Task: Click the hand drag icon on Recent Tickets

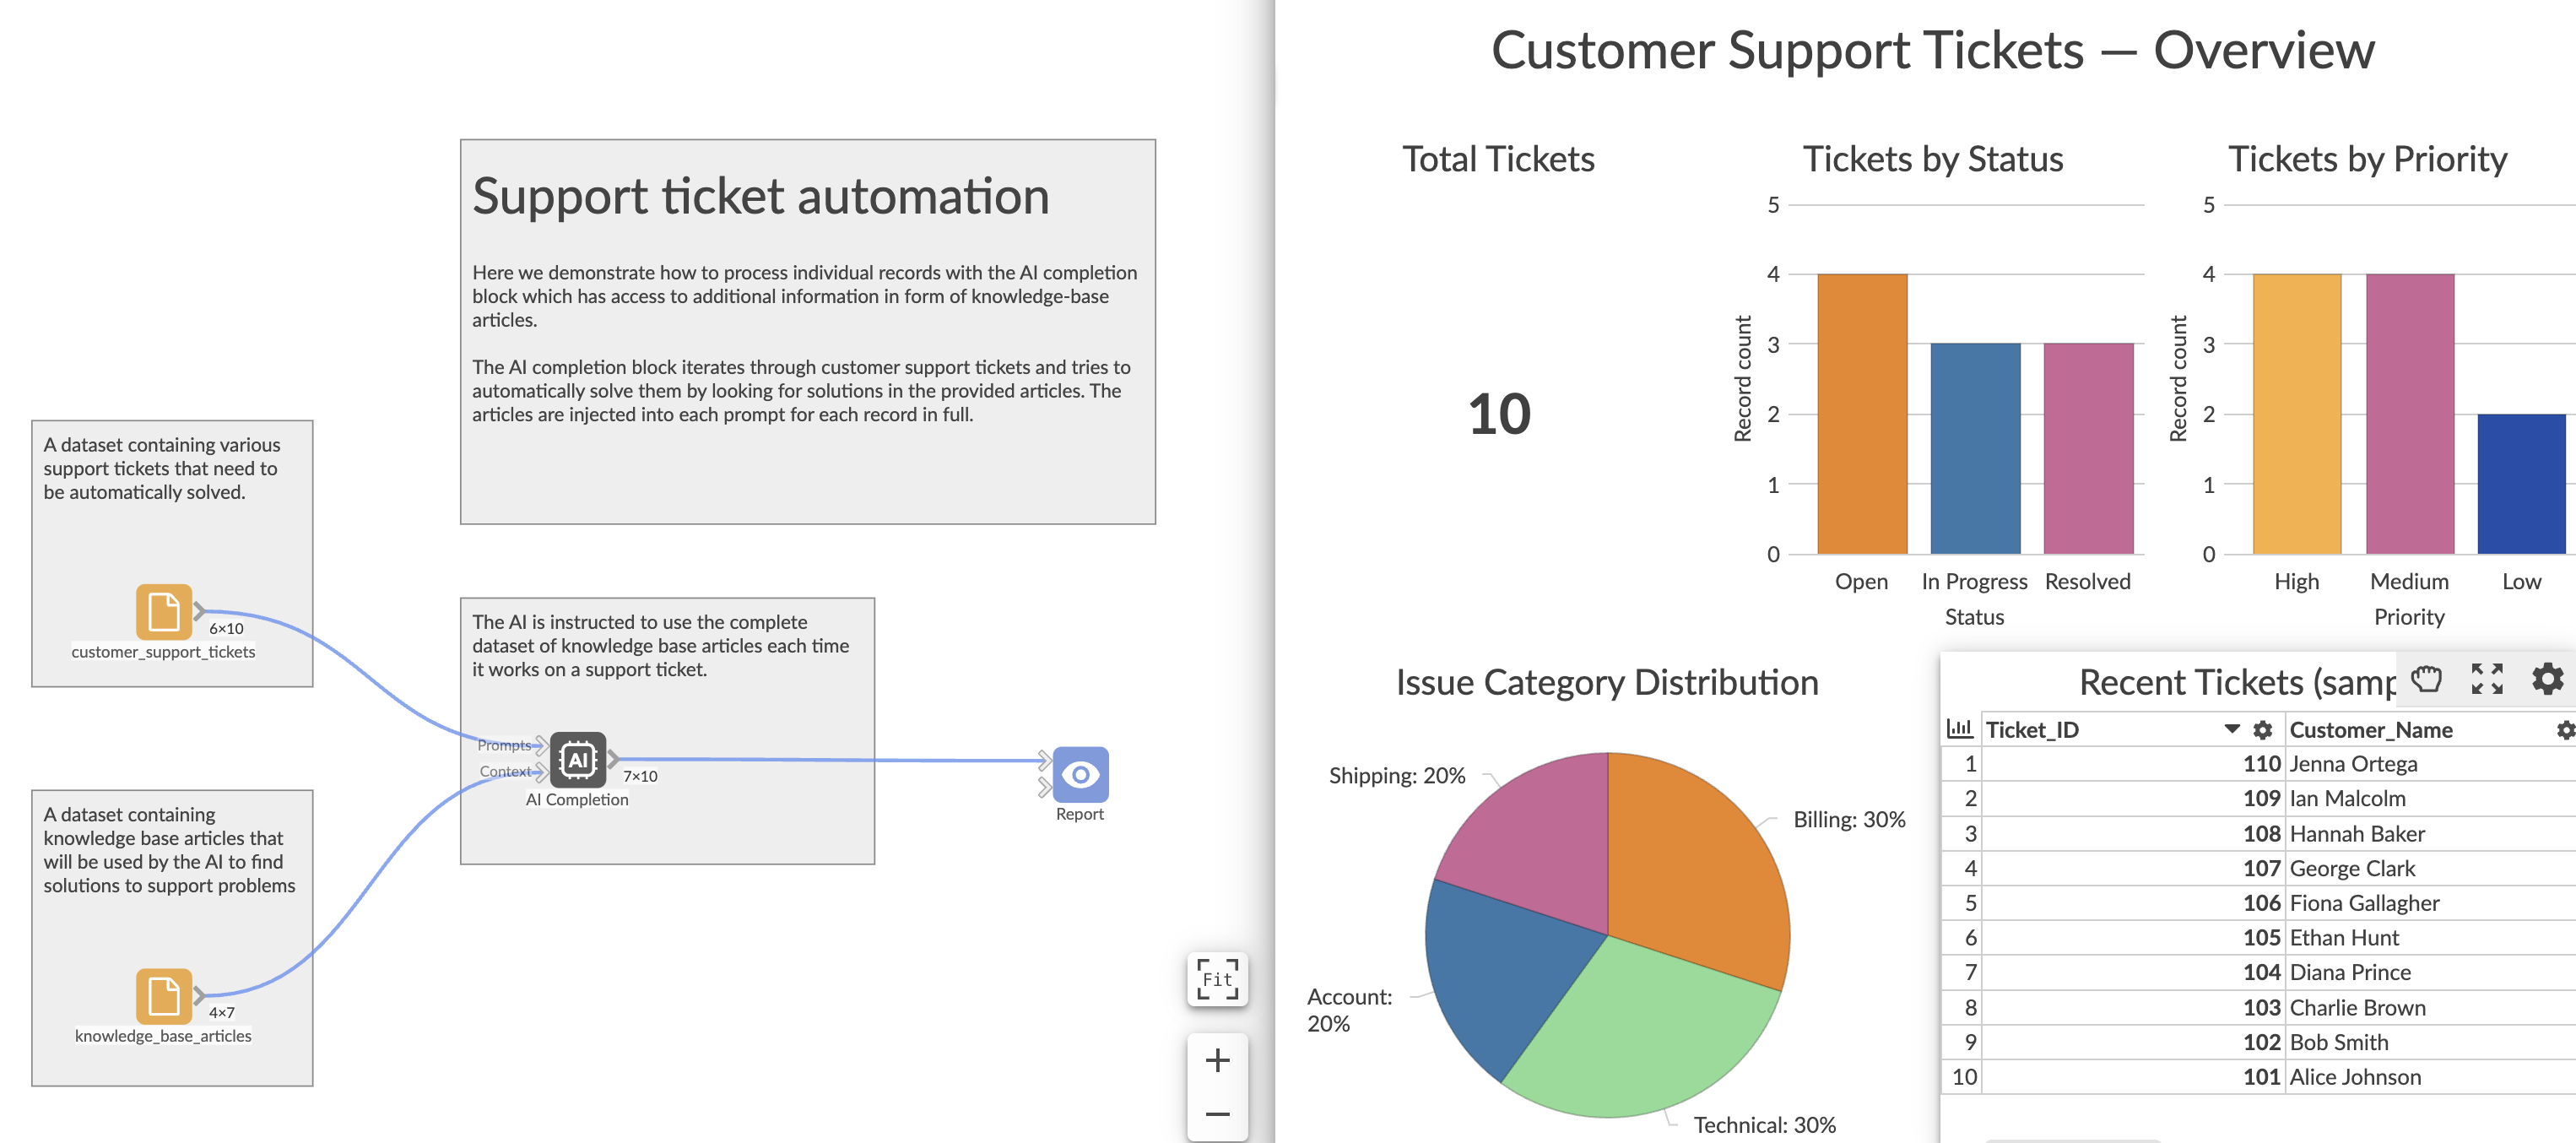Action: 2426,679
